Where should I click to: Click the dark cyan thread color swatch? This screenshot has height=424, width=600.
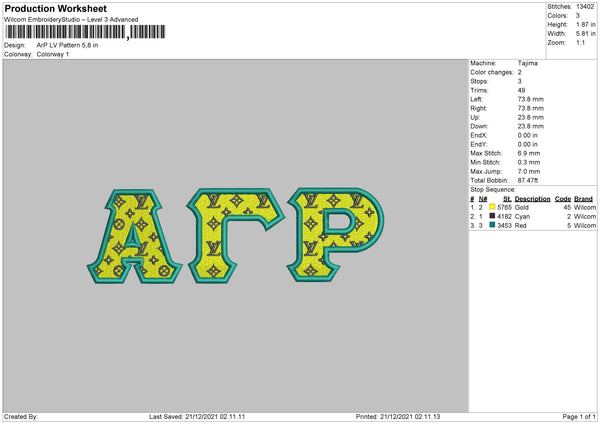pyautogui.click(x=492, y=216)
